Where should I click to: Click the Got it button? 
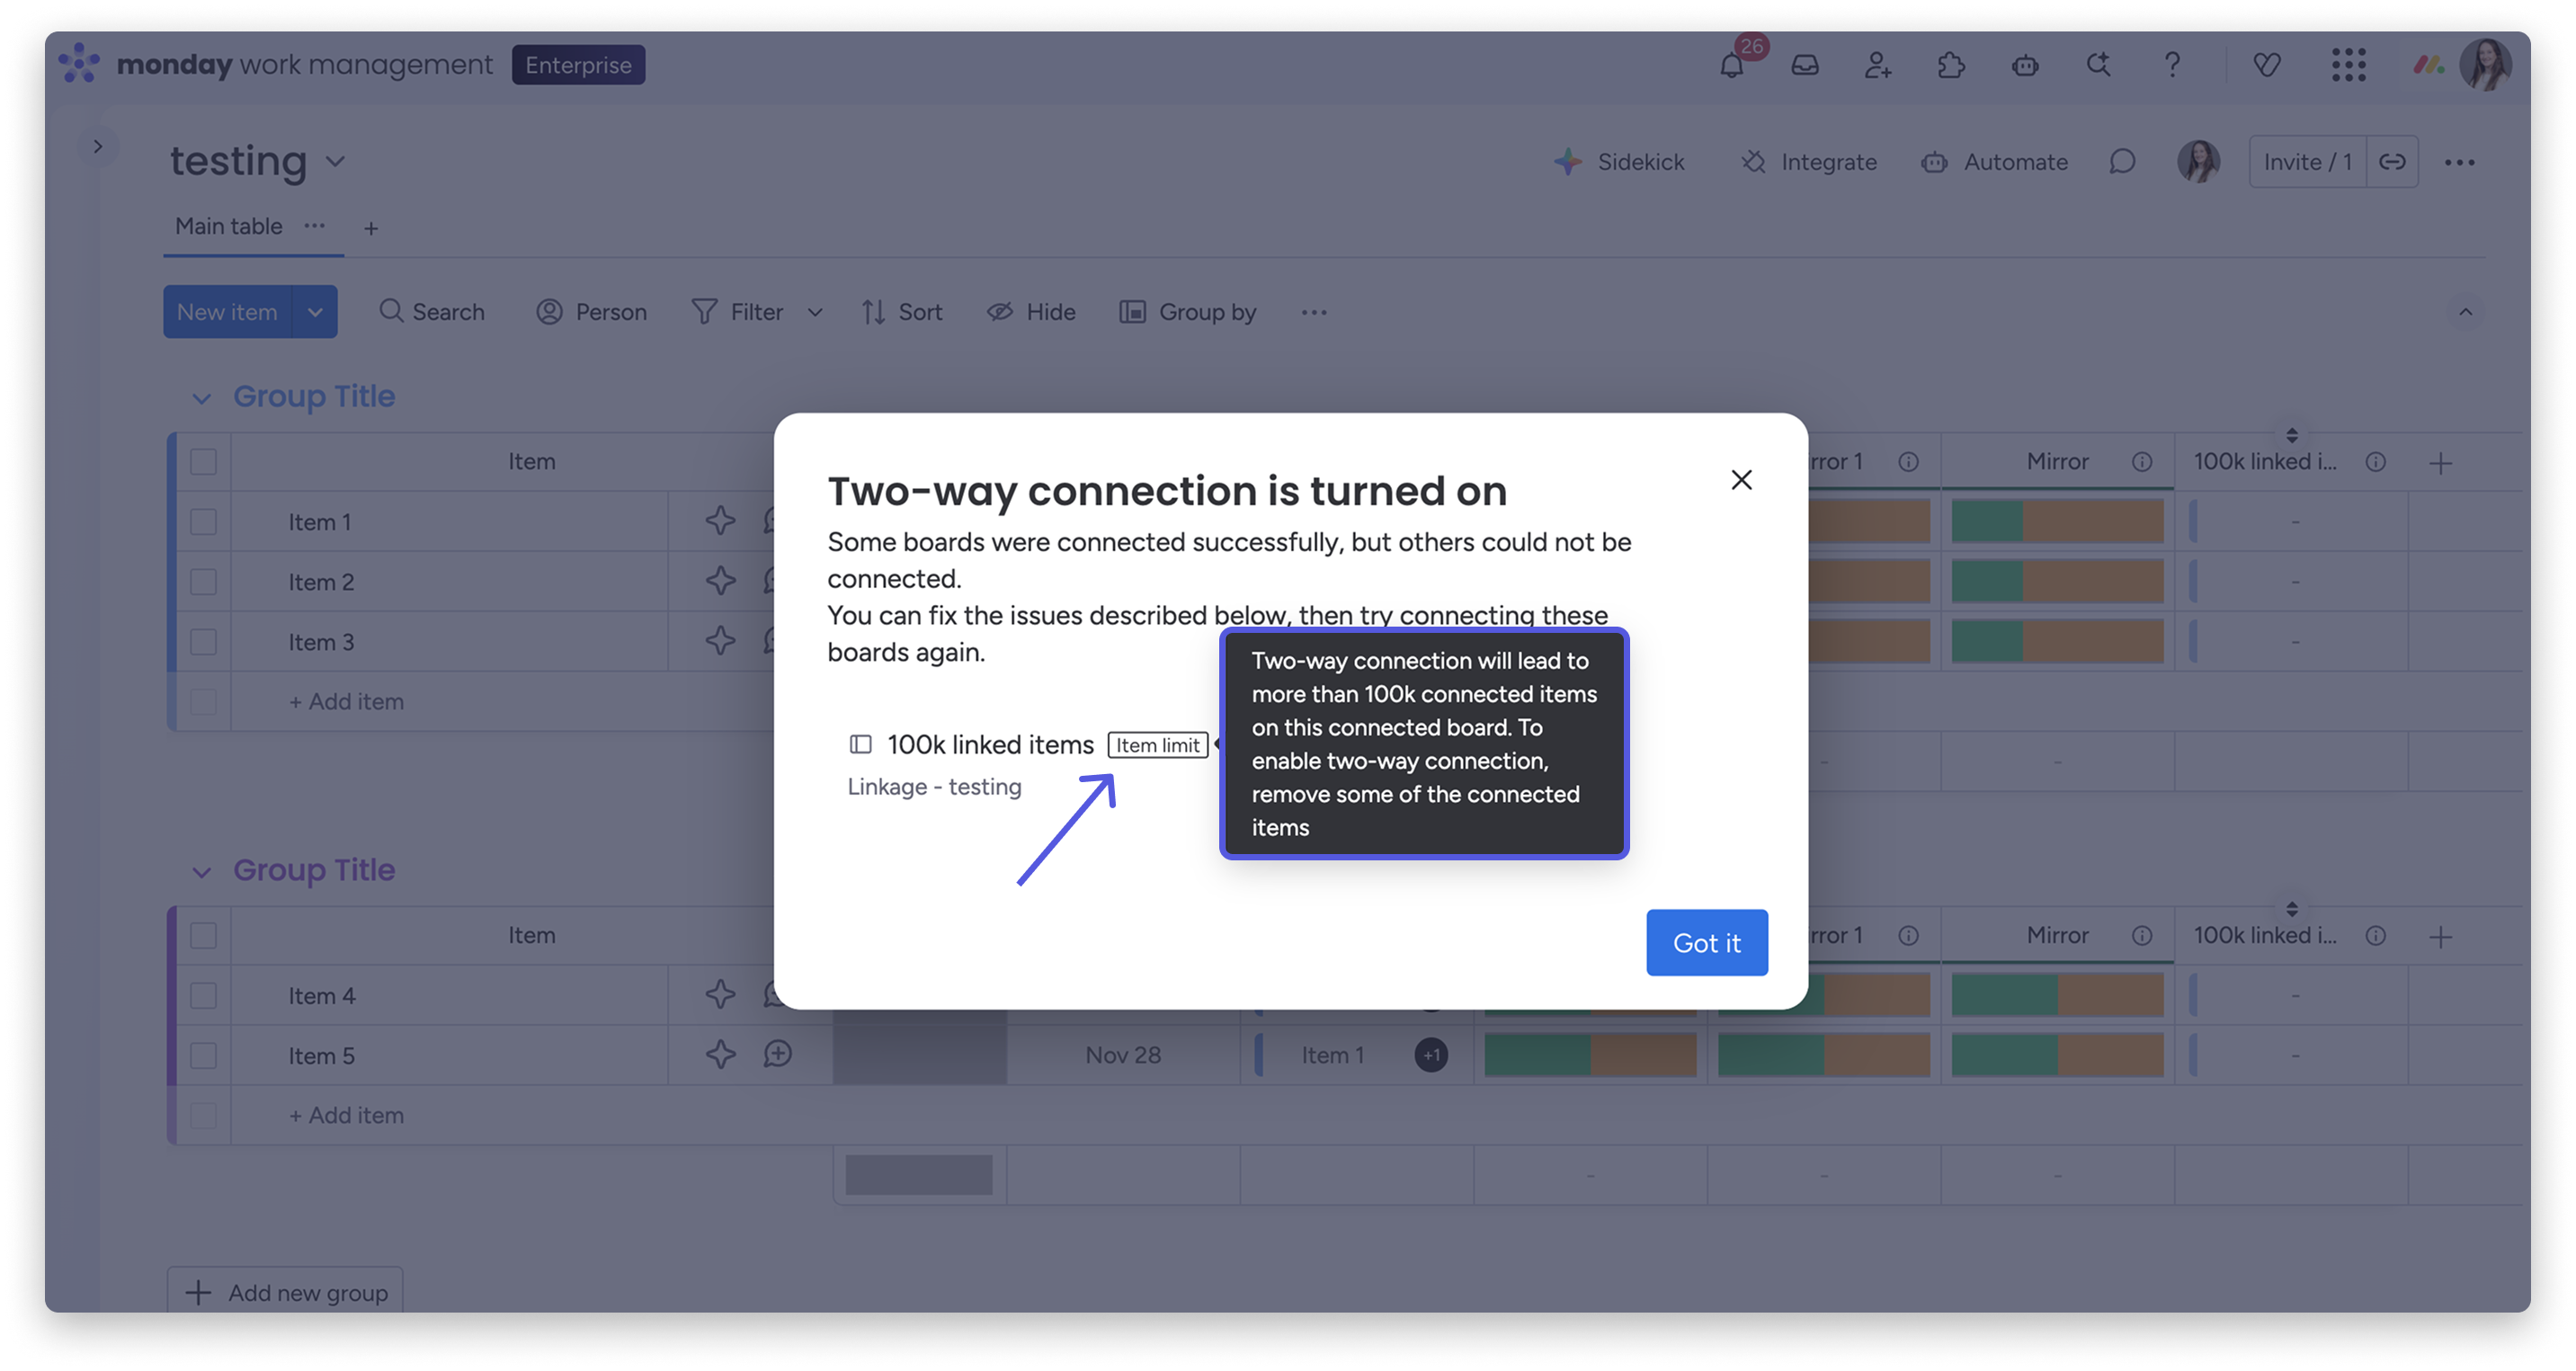pyautogui.click(x=1706, y=943)
